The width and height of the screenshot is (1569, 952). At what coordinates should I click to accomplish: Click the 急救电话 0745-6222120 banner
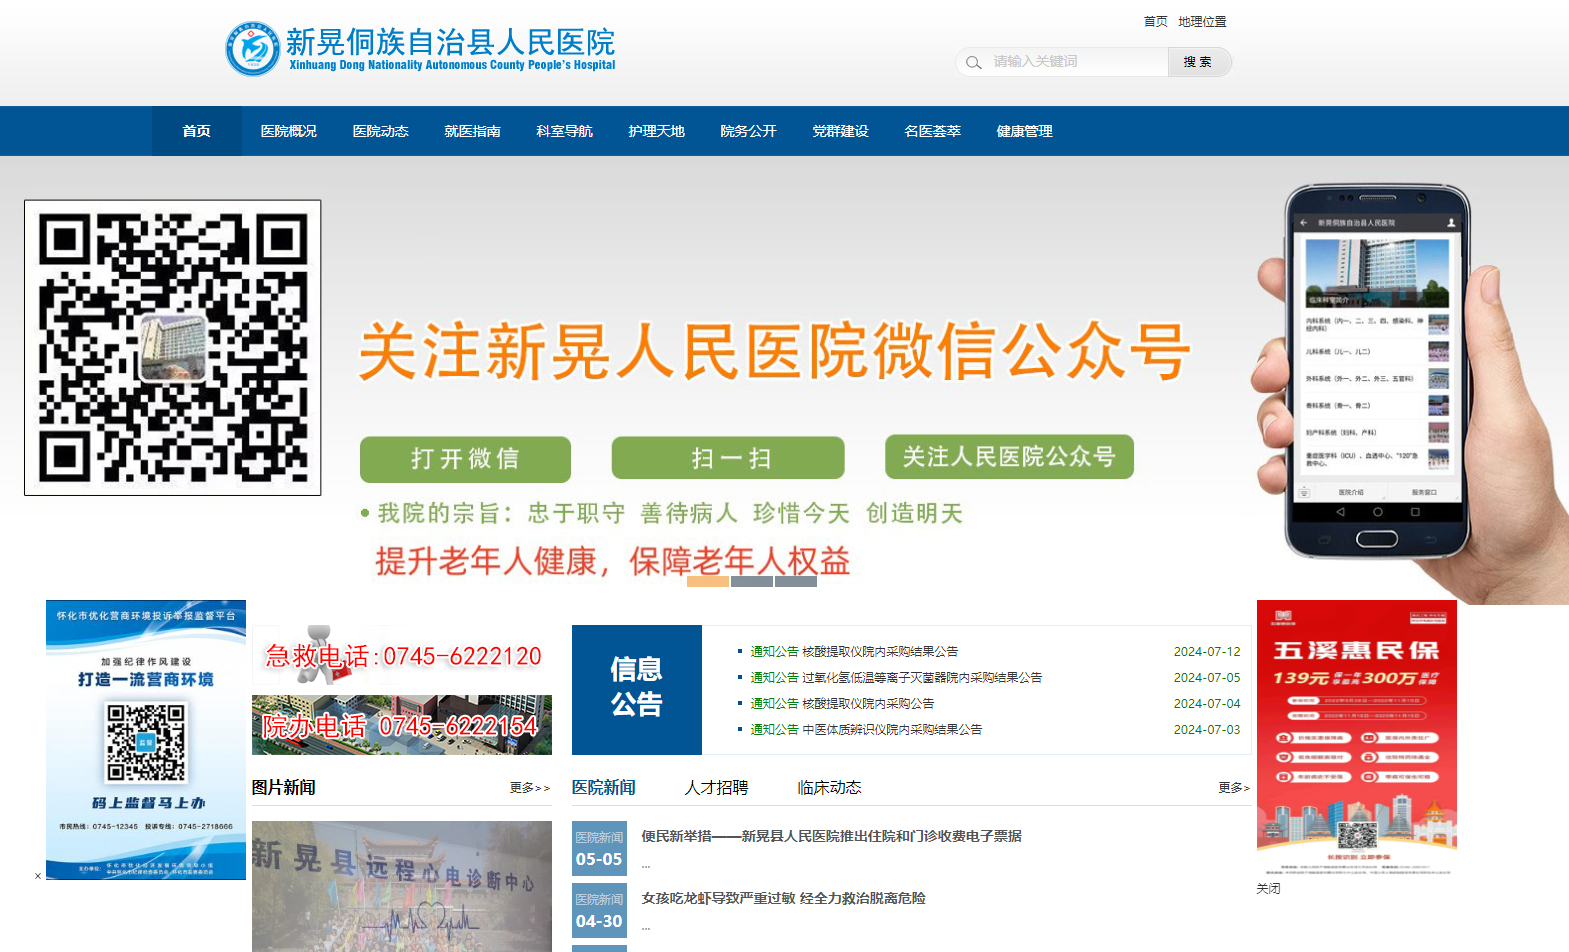click(402, 656)
